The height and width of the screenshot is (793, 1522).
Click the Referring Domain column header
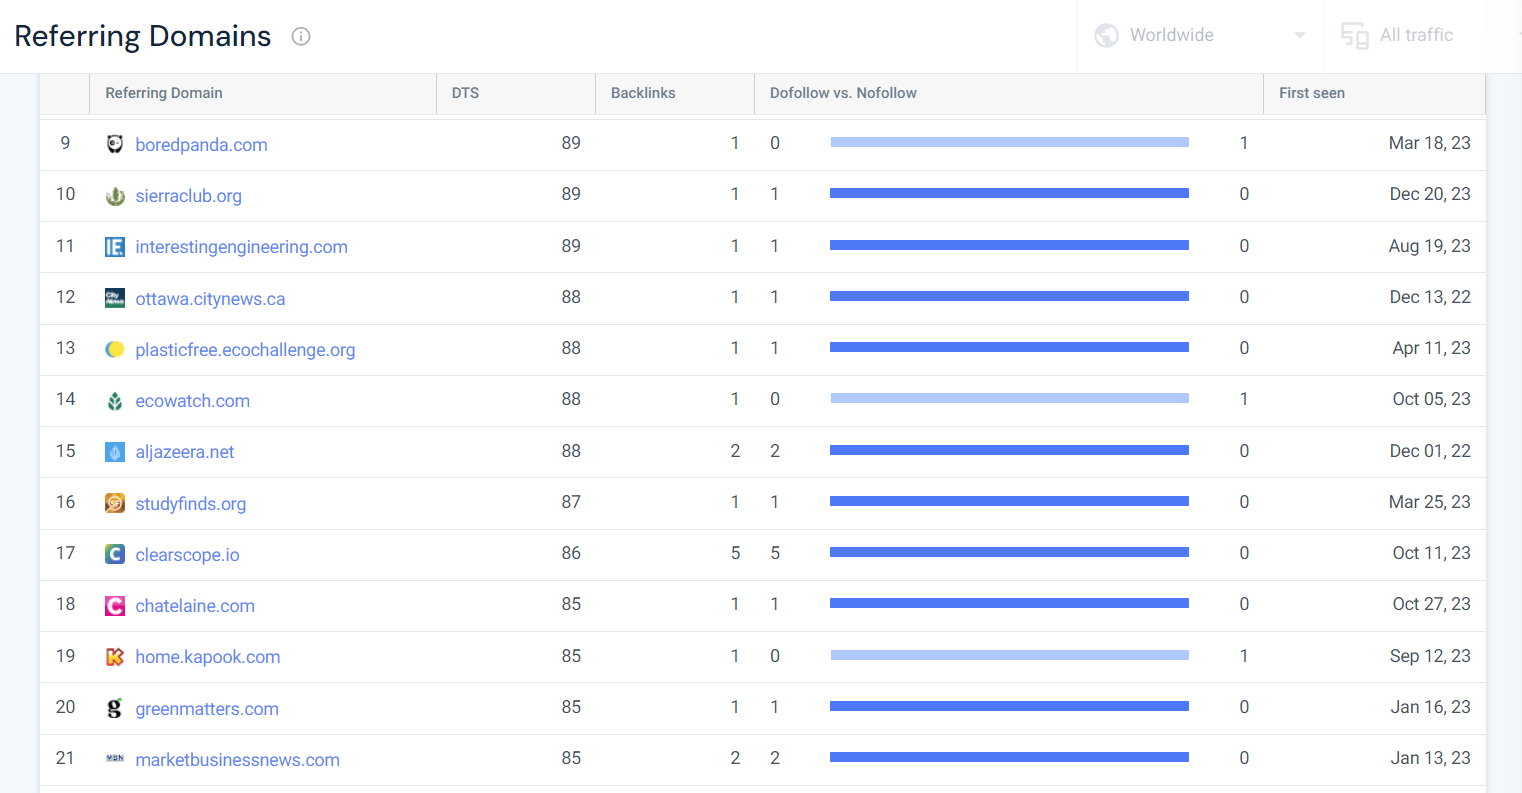pyautogui.click(x=164, y=93)
